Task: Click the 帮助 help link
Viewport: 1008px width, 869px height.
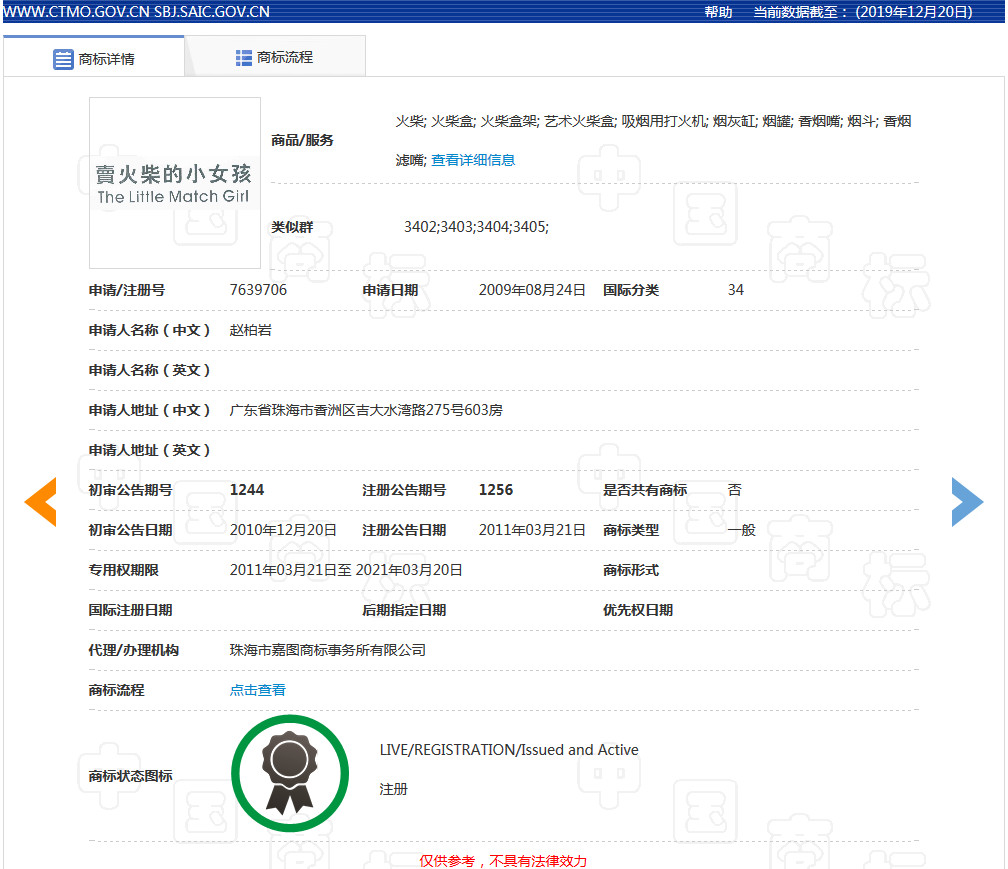Action: click(718, 12)
